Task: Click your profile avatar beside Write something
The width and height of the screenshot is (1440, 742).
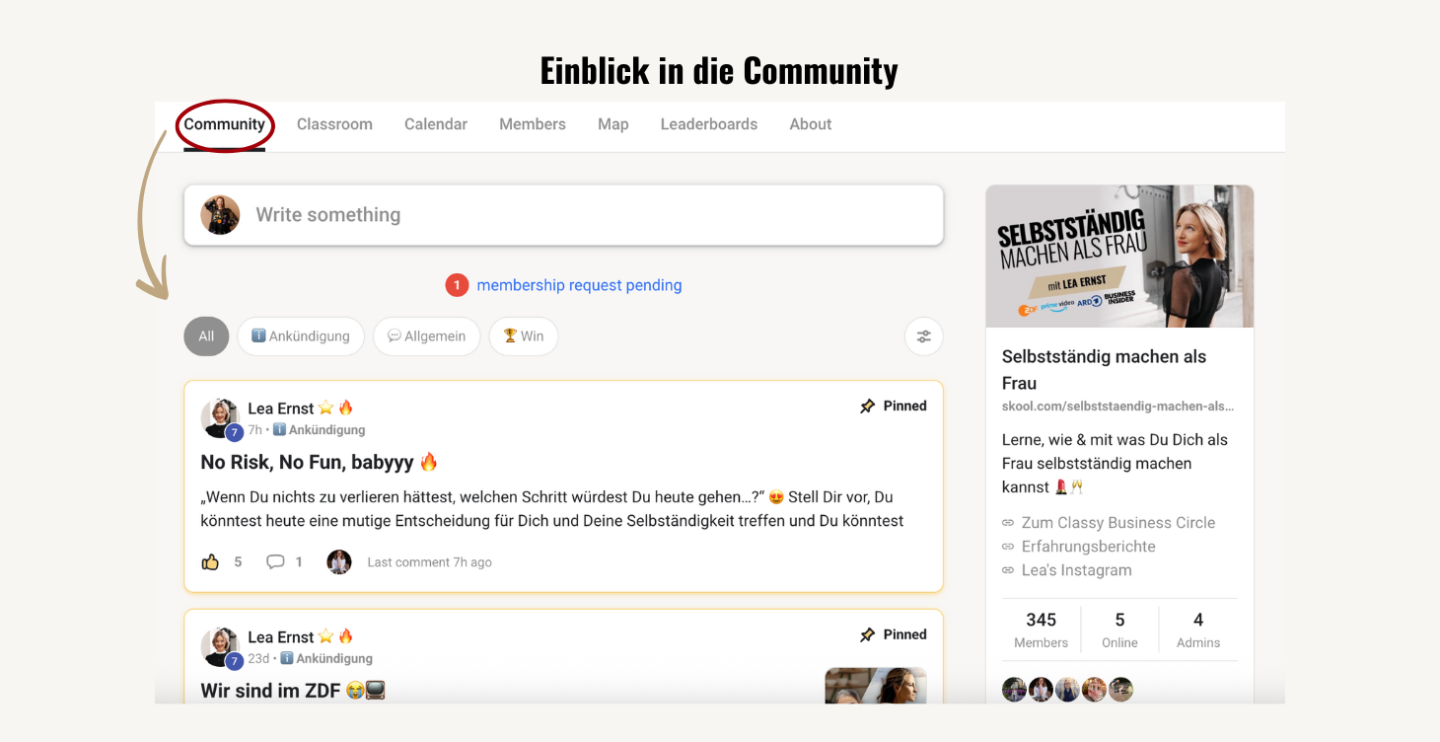Action: pyautogui.click(x=220, y=215)
